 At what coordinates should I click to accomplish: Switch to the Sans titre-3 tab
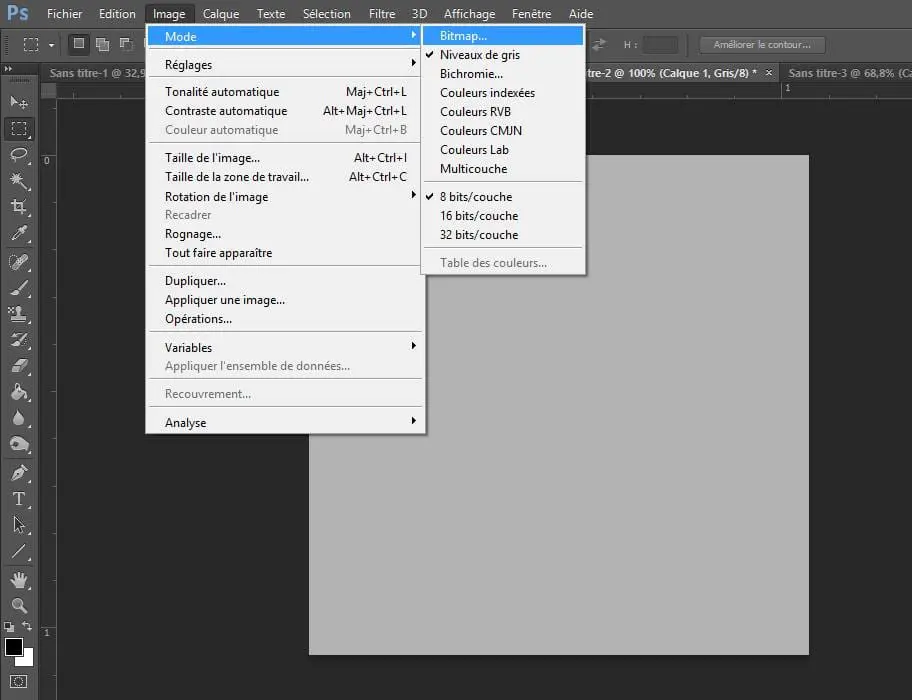point(849,73)
